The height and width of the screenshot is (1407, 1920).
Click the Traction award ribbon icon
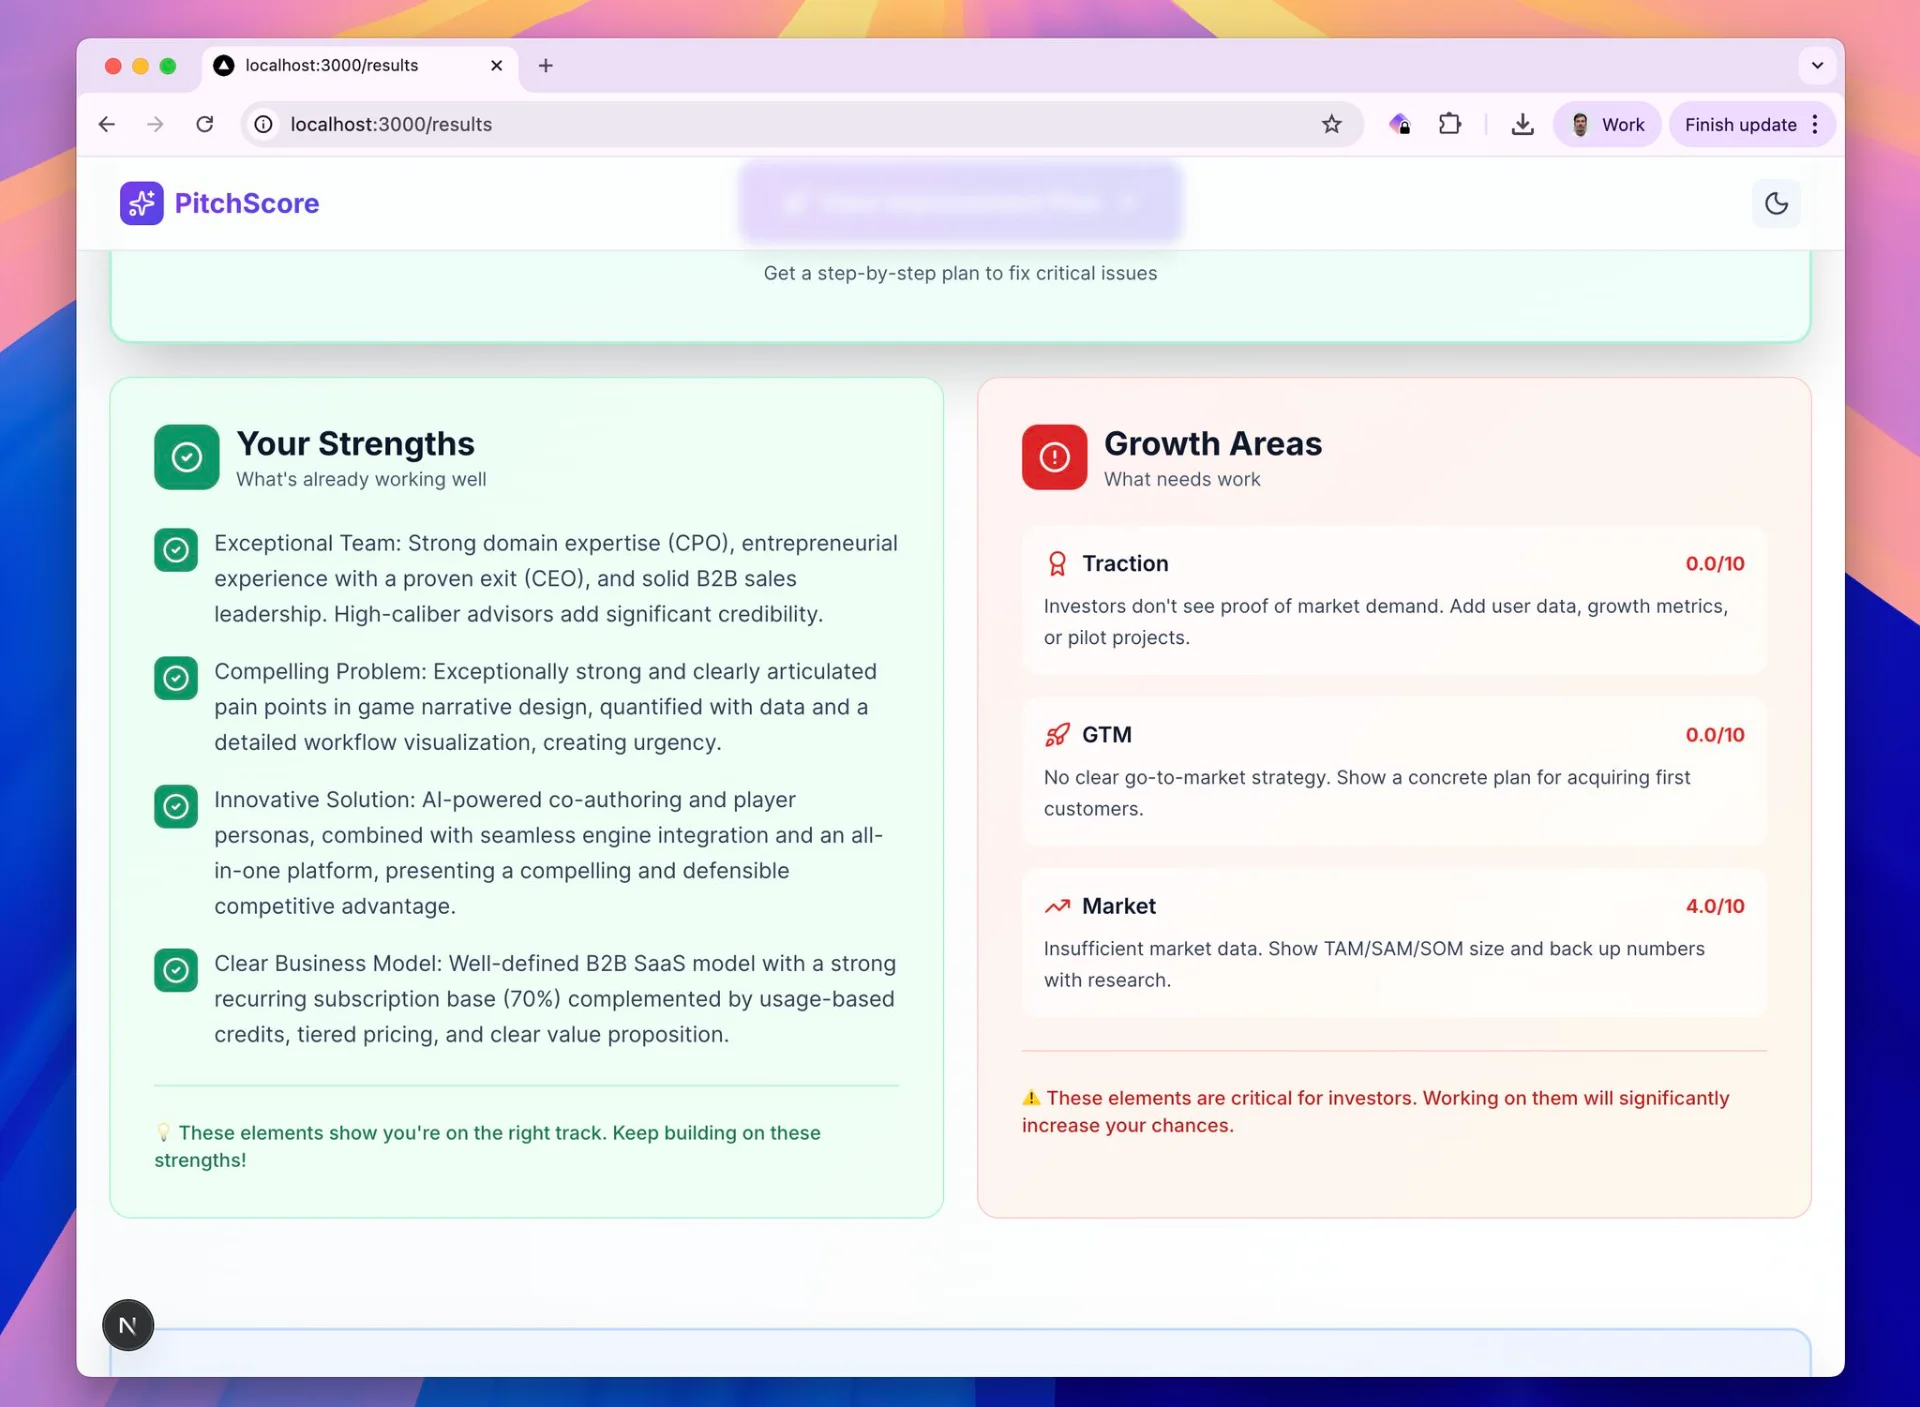[x=1057, y=564]
